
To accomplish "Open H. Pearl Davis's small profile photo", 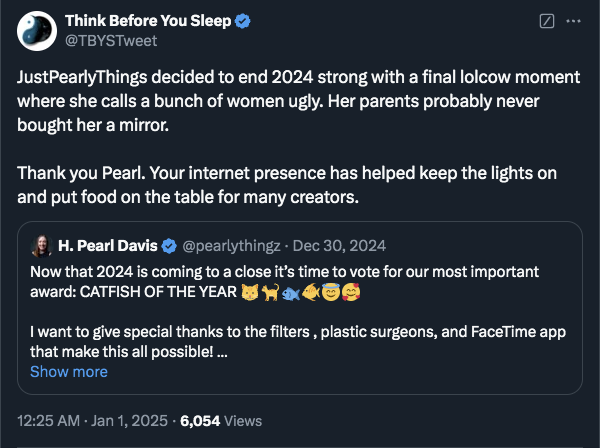I will 41,246.
